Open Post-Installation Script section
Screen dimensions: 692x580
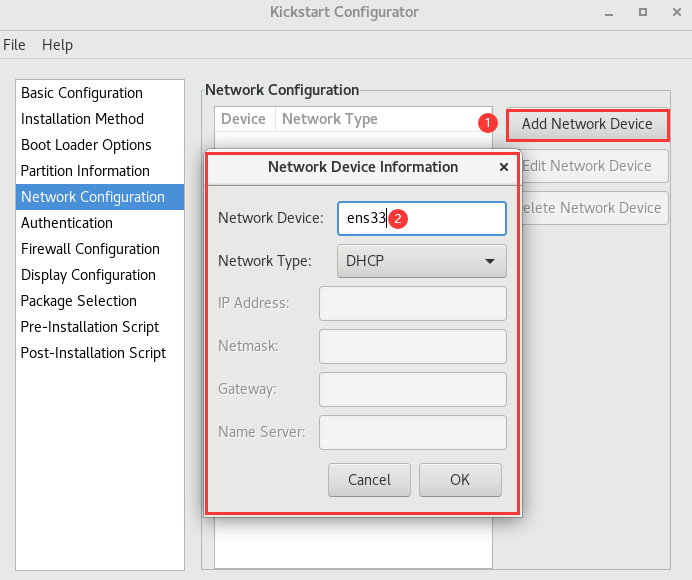(x=100, y=353)
